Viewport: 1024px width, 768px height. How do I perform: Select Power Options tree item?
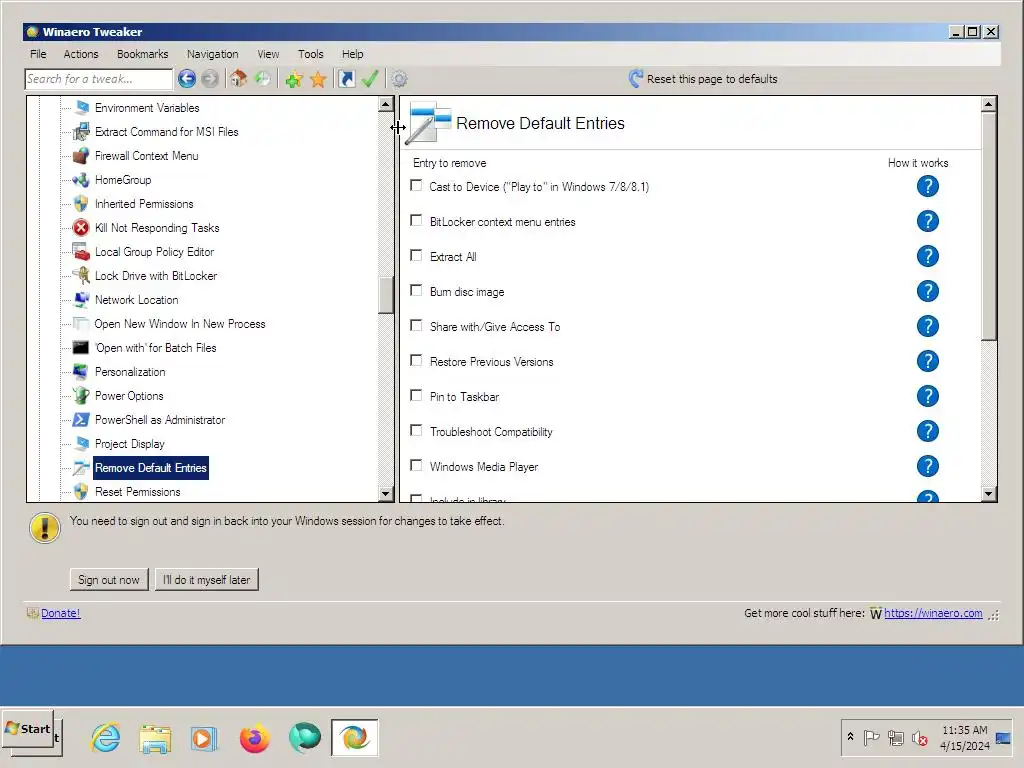[x=129, y=396]
